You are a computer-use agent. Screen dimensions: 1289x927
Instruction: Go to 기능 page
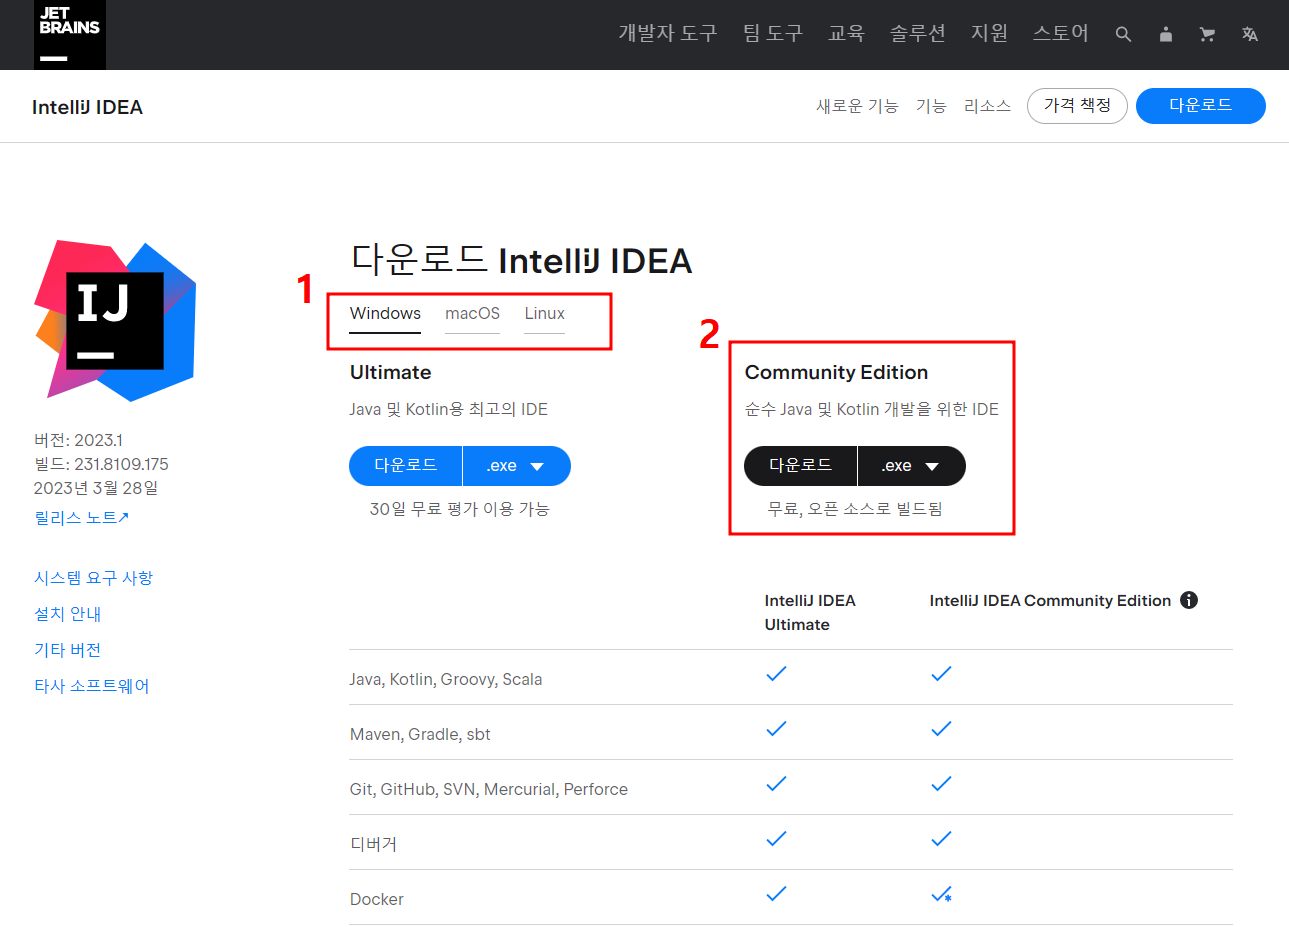931,106
